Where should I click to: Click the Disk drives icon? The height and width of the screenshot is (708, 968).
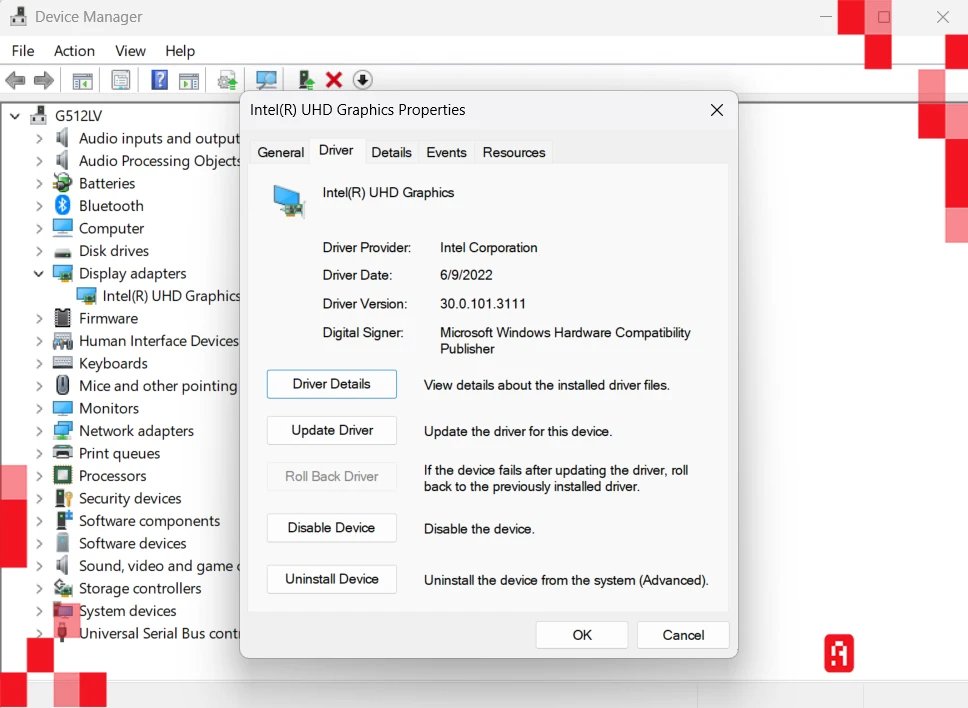coord(62,252)
